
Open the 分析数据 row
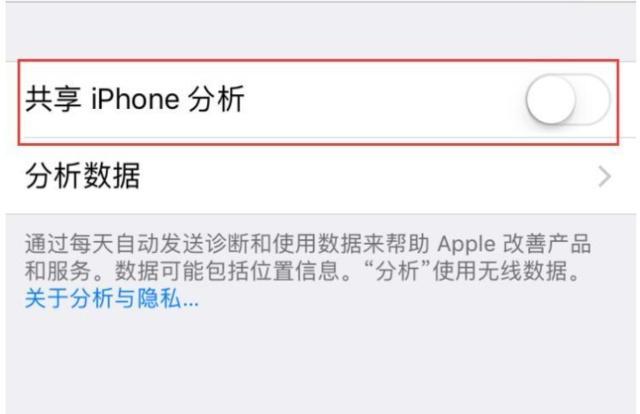[x=320, y=176]
